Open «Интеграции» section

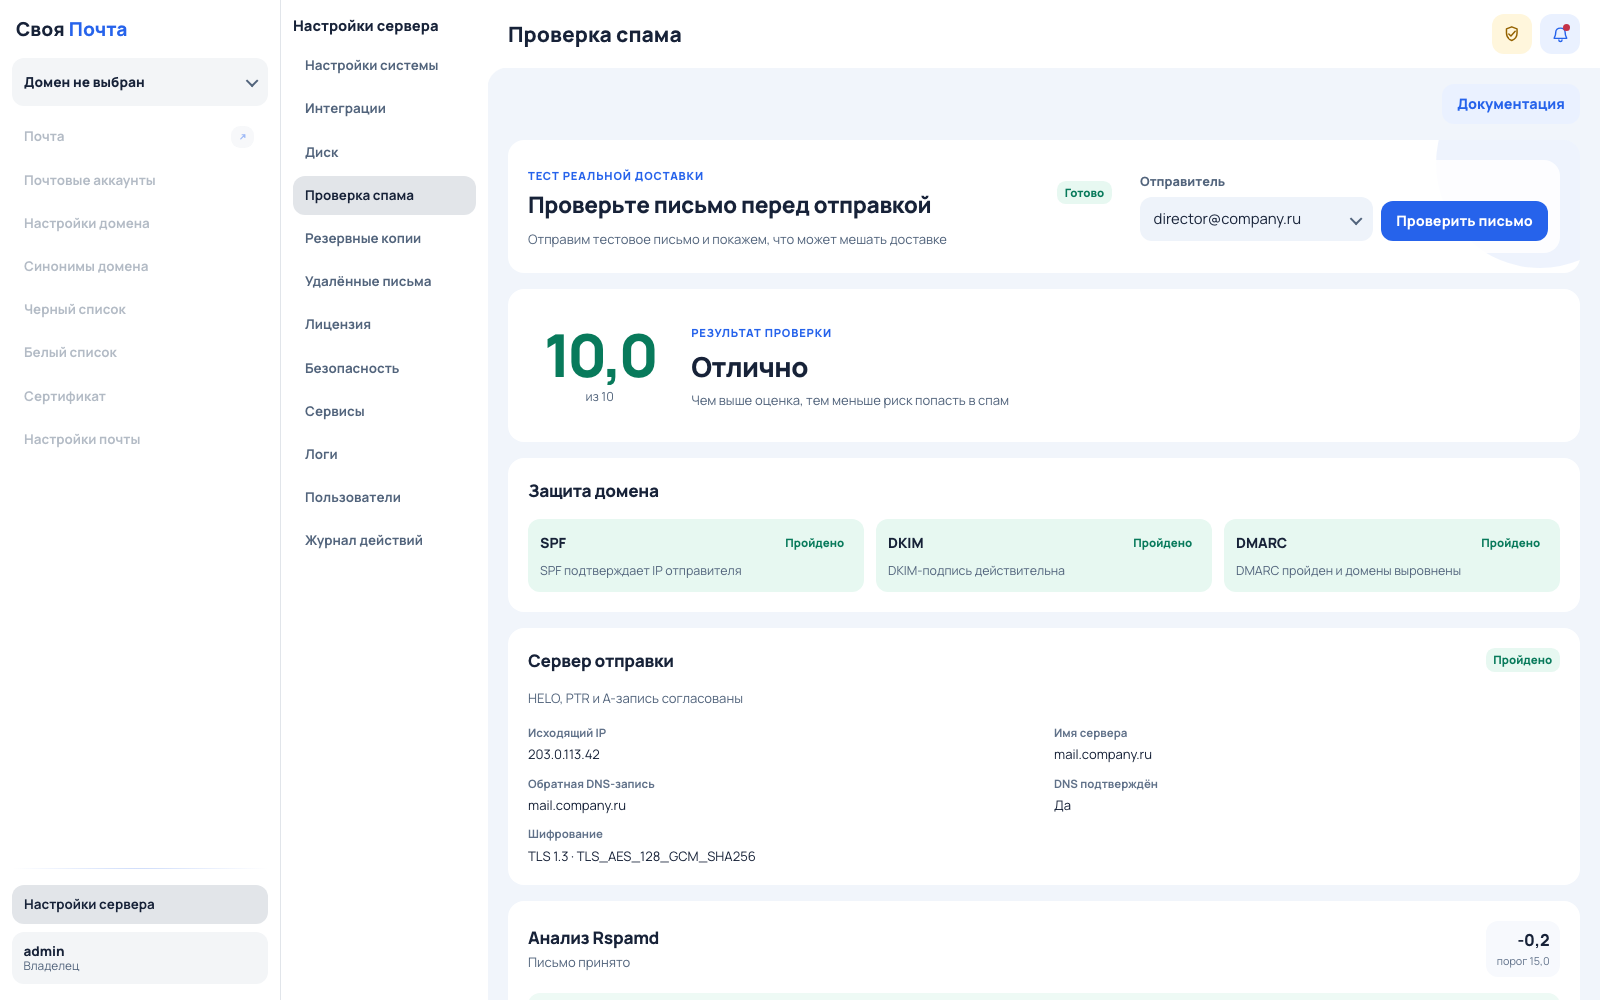click(x=384, y=109)
